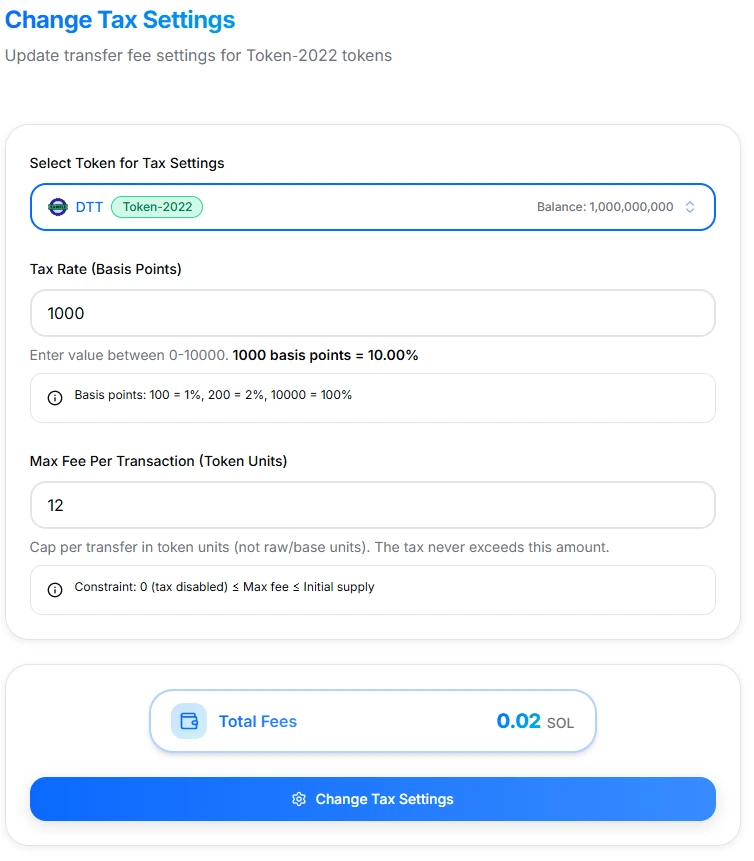Click the Change Tax Settings page heading
This screenshot has width=754, height=861.
(121, 20)
